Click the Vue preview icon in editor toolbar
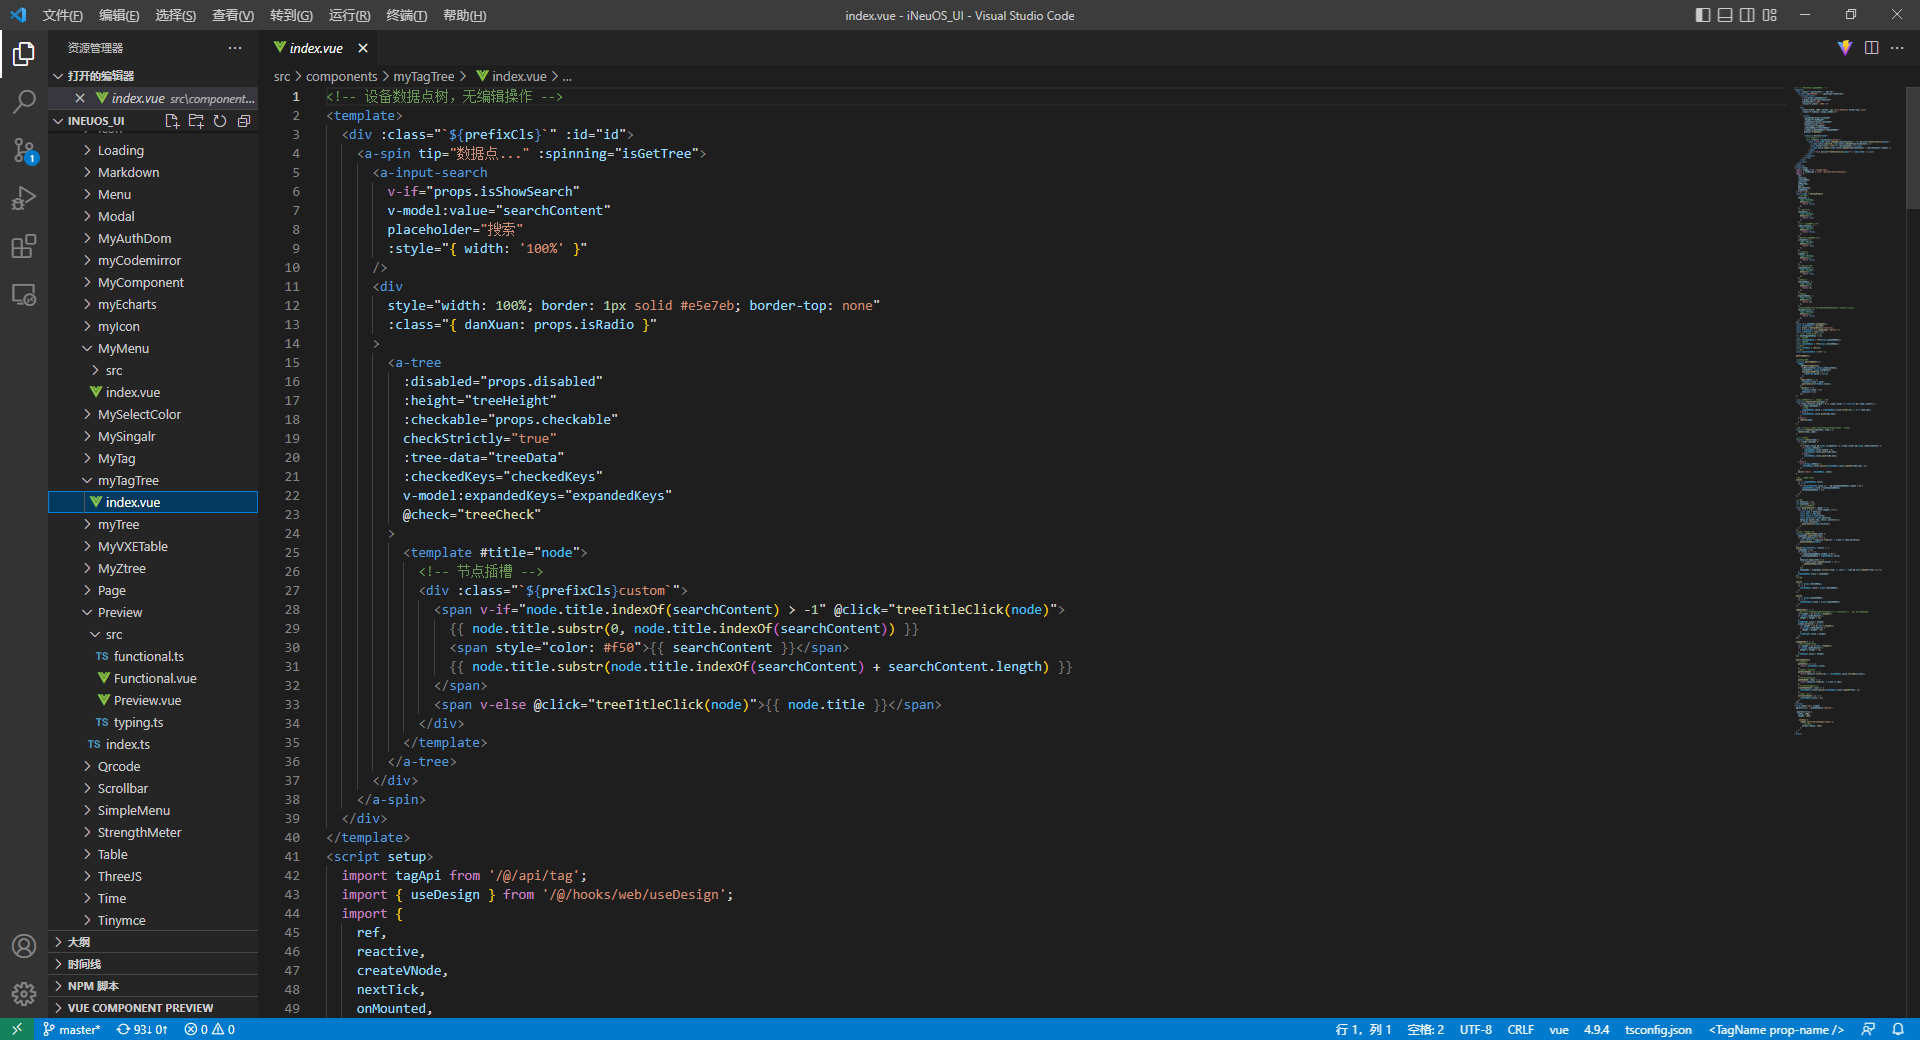The image size is (1920, 1040). coord(1845,48)
